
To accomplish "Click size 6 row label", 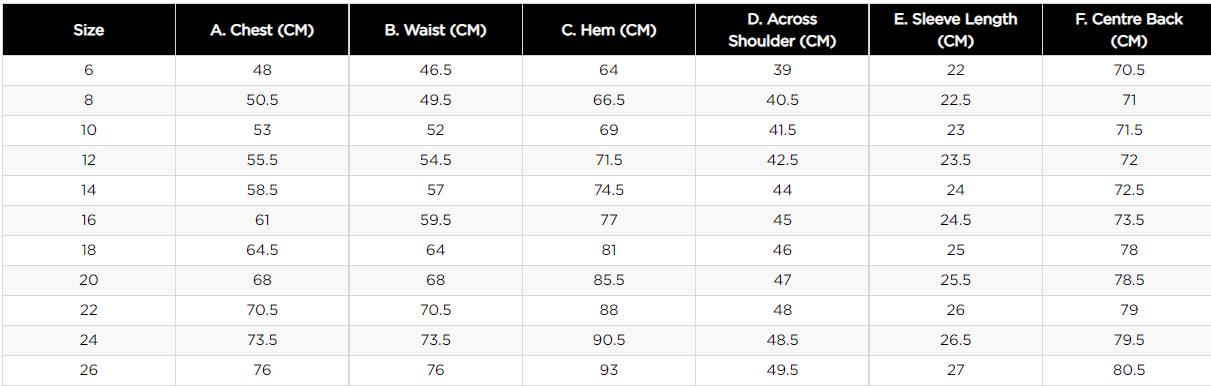I will tap(89, 70).
